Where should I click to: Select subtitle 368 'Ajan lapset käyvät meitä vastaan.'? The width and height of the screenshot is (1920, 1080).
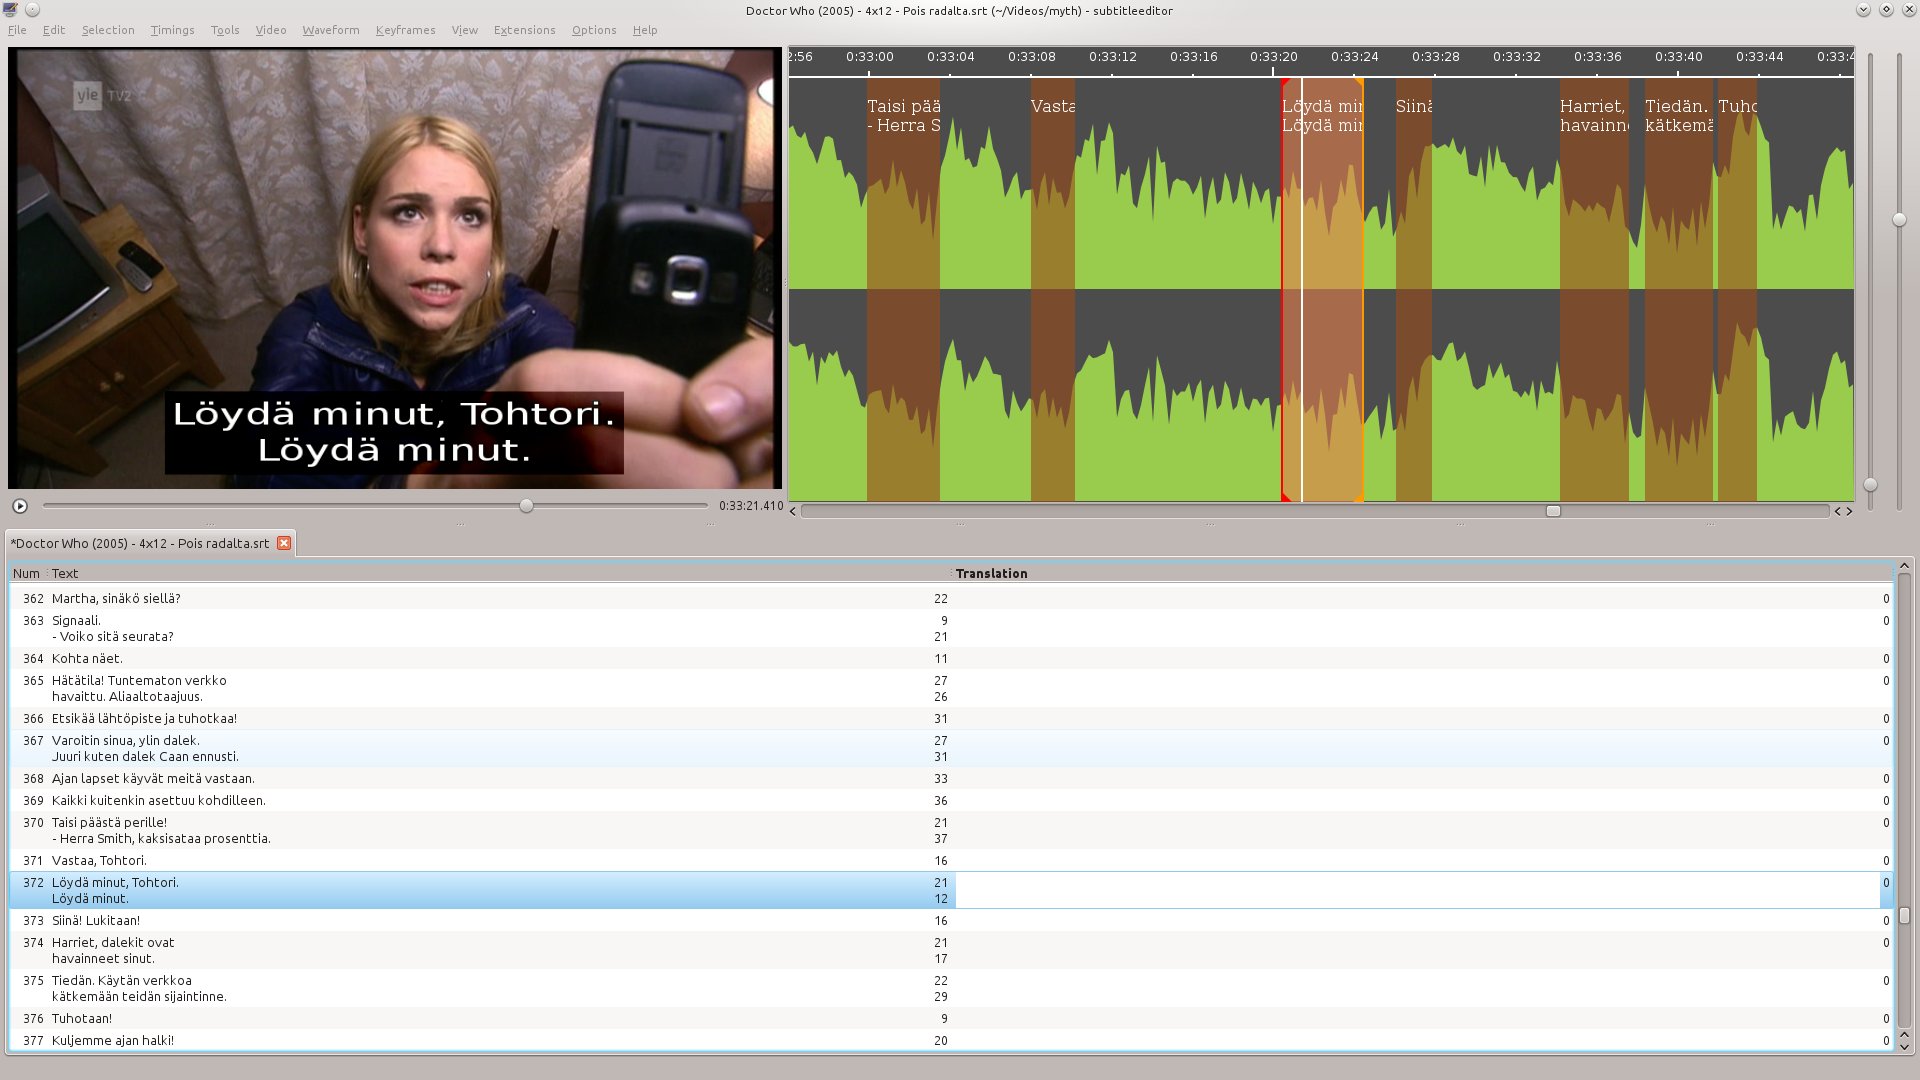tap(950, 778)
